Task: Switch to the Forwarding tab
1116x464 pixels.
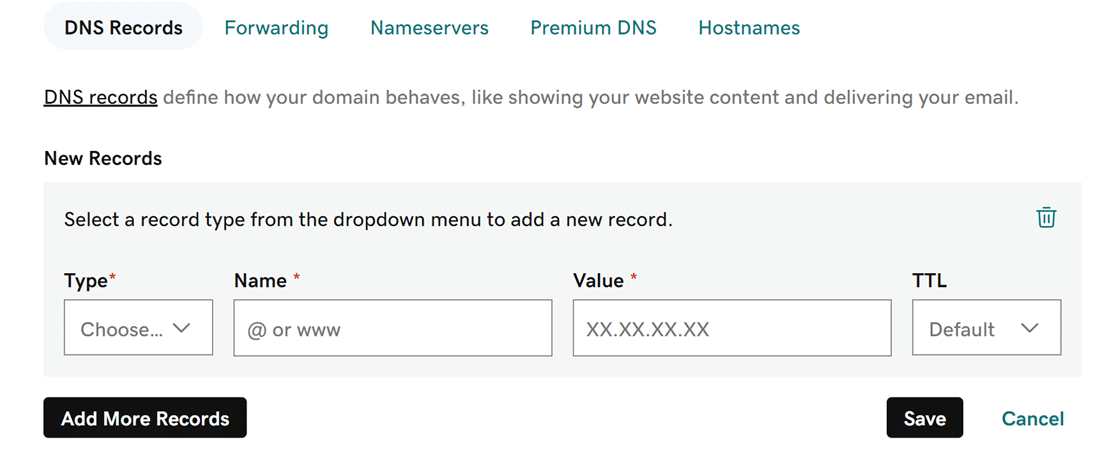Action: click(276, 28)
